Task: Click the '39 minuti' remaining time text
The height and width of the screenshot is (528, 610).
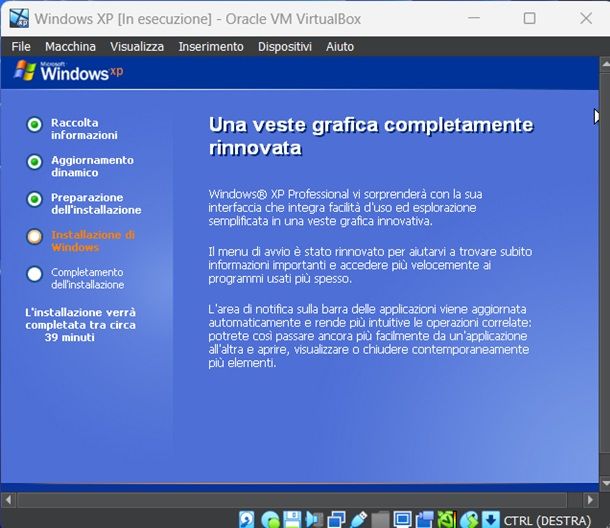Action: [70, 337]
